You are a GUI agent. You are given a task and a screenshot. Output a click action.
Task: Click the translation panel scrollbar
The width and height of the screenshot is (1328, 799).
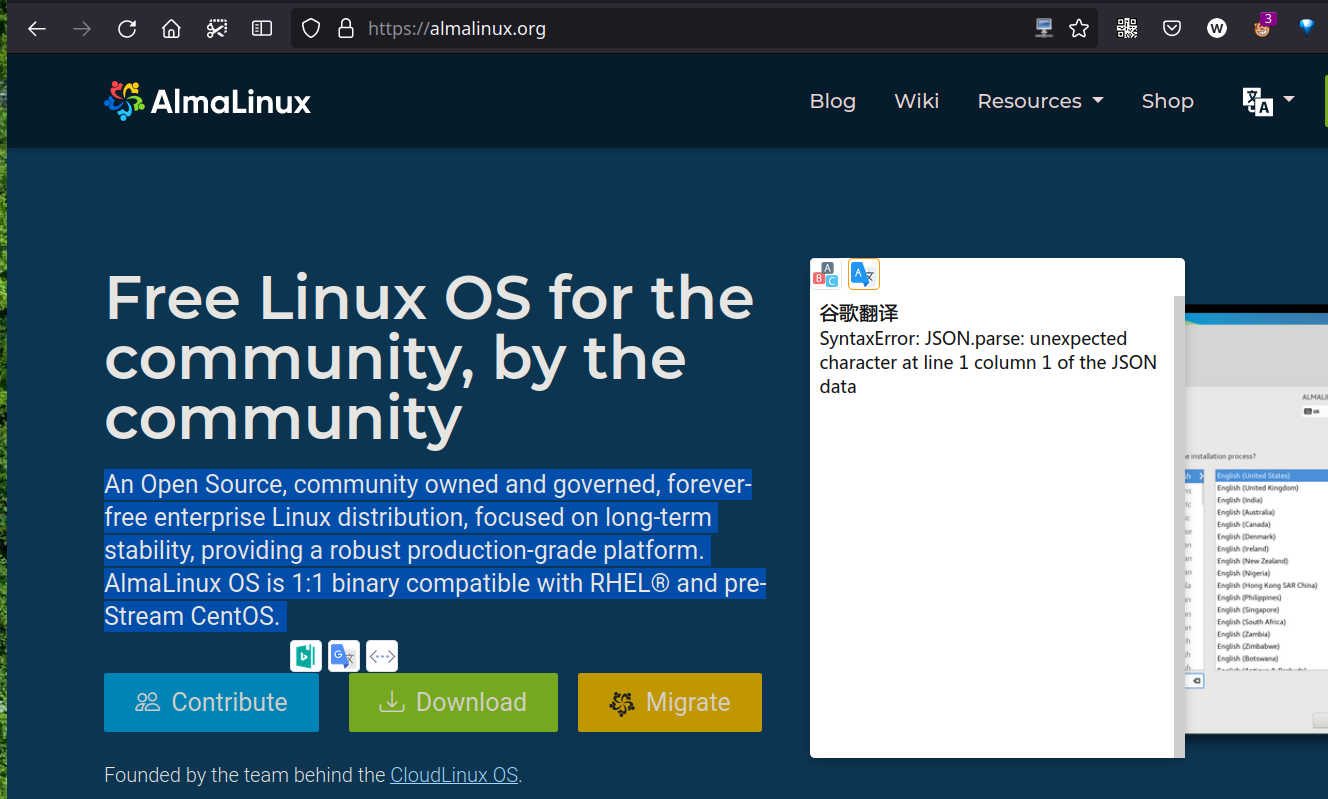(1179, 520)
